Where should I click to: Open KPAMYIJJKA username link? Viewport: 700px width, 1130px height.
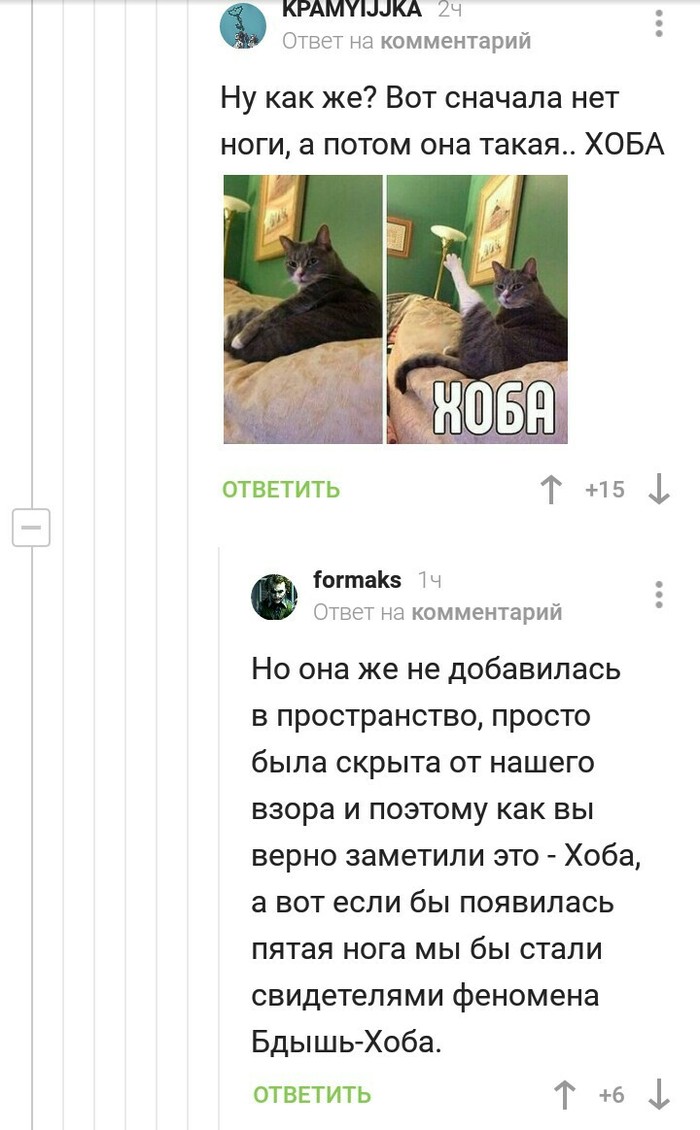pyautogui.click(x=352, y=9)
